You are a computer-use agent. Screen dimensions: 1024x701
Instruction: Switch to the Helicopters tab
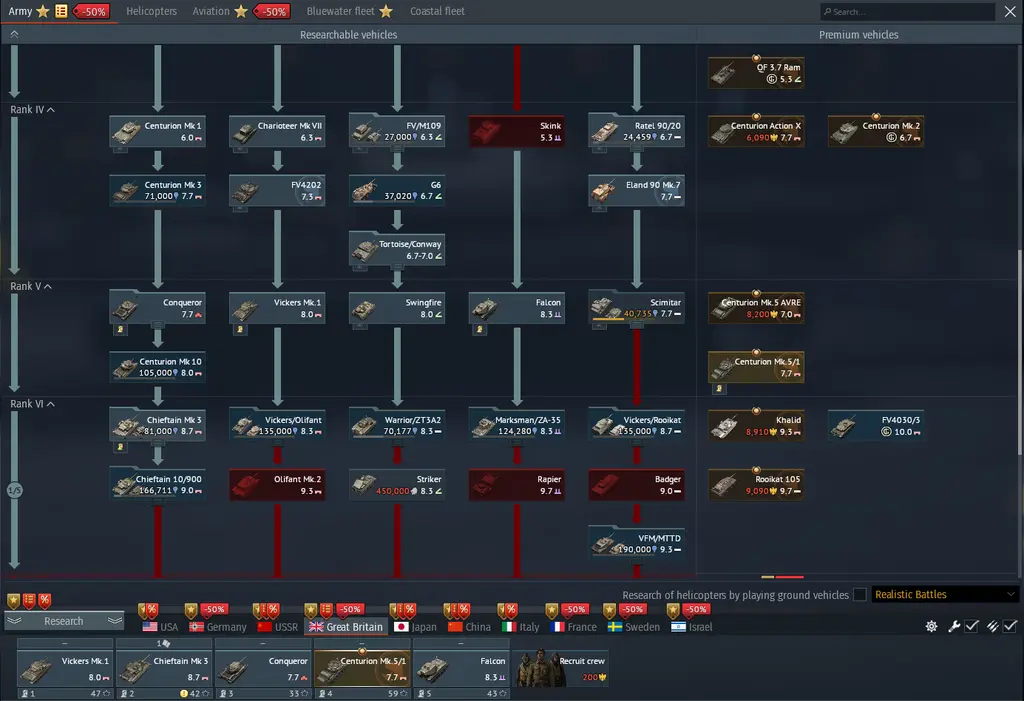click(151, 11)
